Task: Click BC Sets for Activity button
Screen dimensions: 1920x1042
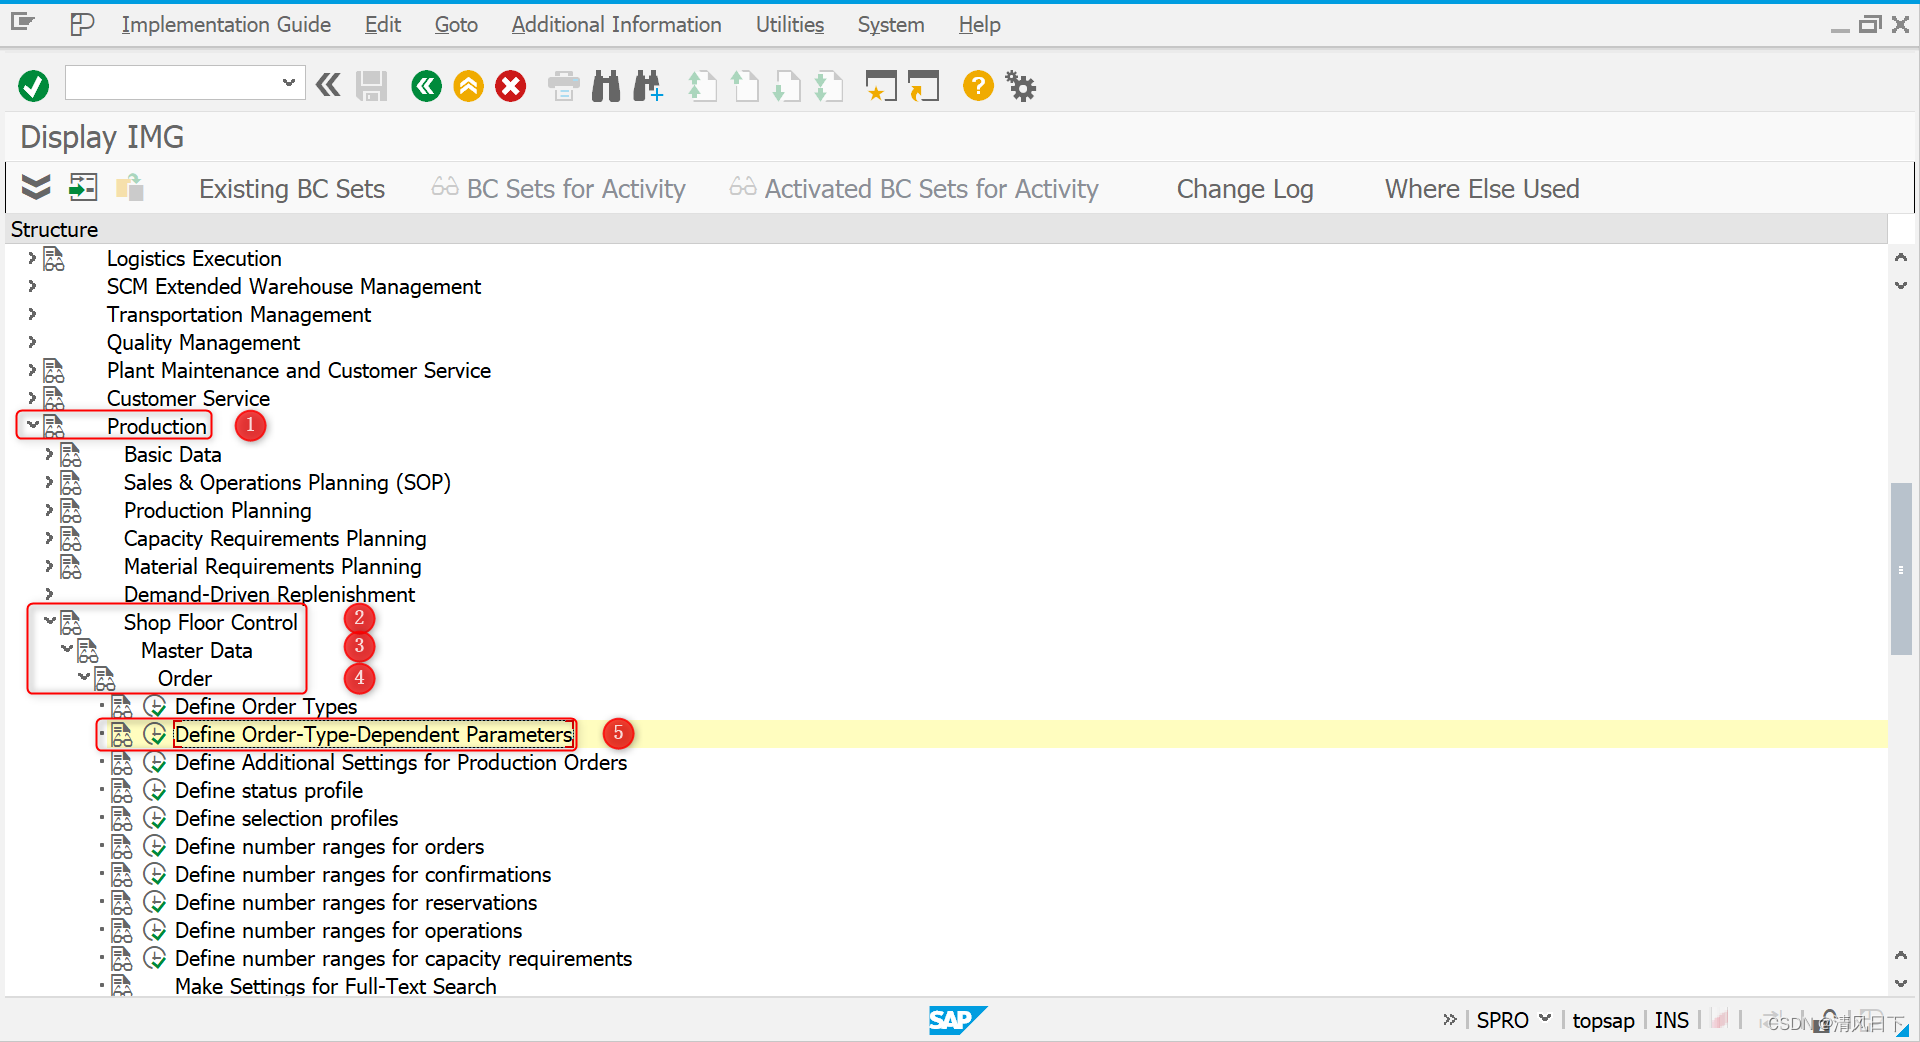Action: (559, 189)
